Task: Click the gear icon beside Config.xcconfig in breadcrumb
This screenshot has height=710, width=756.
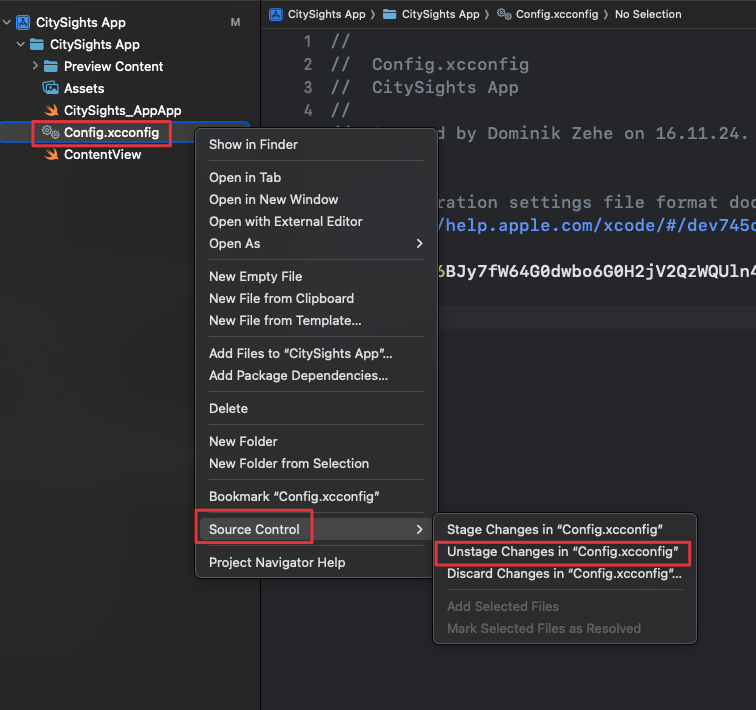Action: pyautogui.click(x=504, y=14)
